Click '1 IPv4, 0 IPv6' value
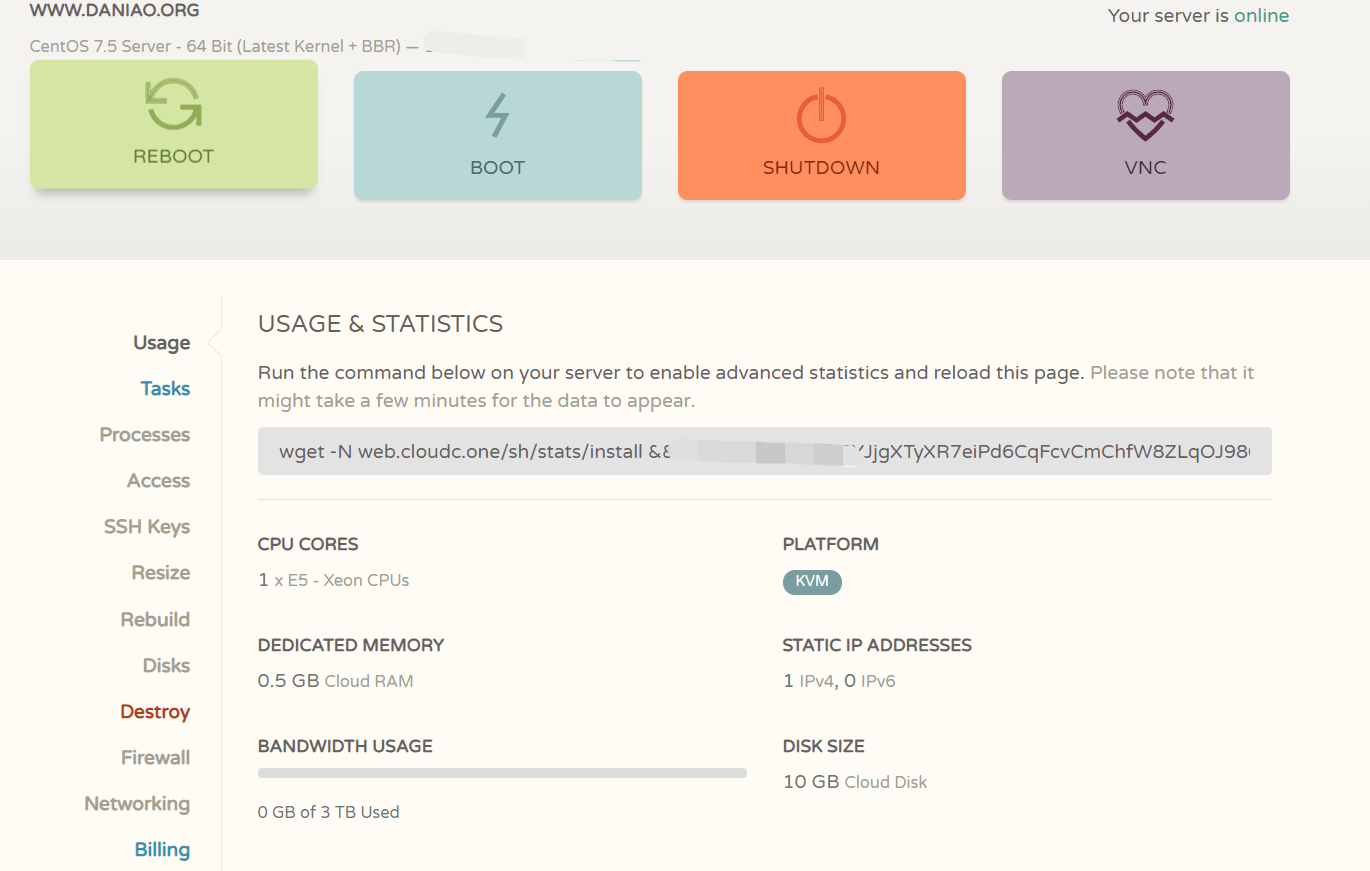Screen dimensions: 1370x871 pos(839,681)
